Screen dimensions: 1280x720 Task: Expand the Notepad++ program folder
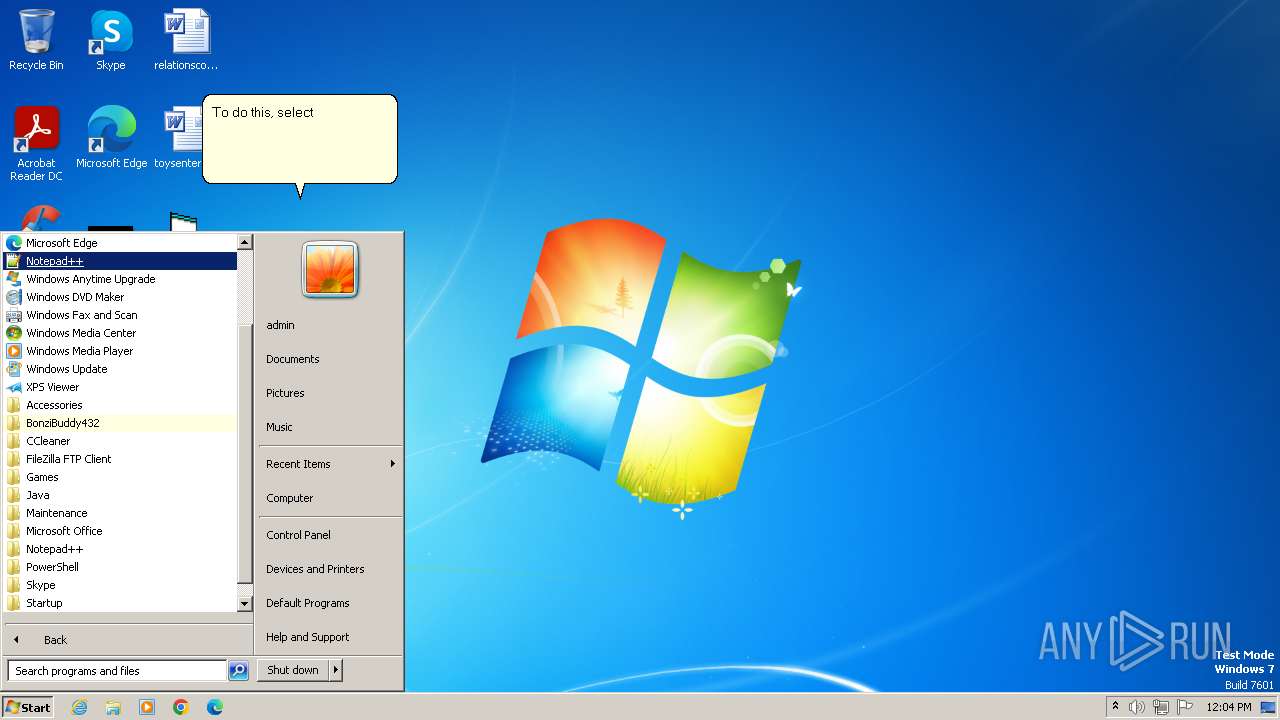tap(119, 549)
